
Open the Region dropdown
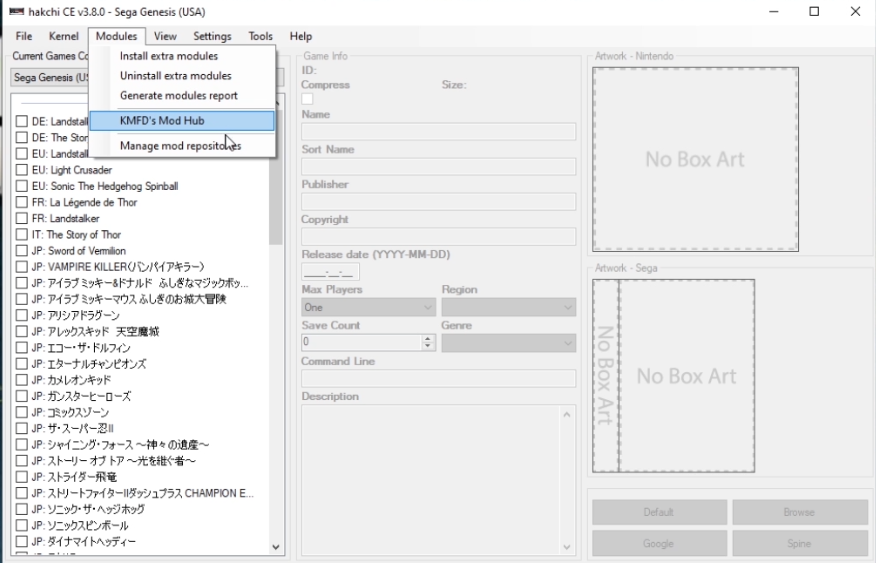coord(508,307)
